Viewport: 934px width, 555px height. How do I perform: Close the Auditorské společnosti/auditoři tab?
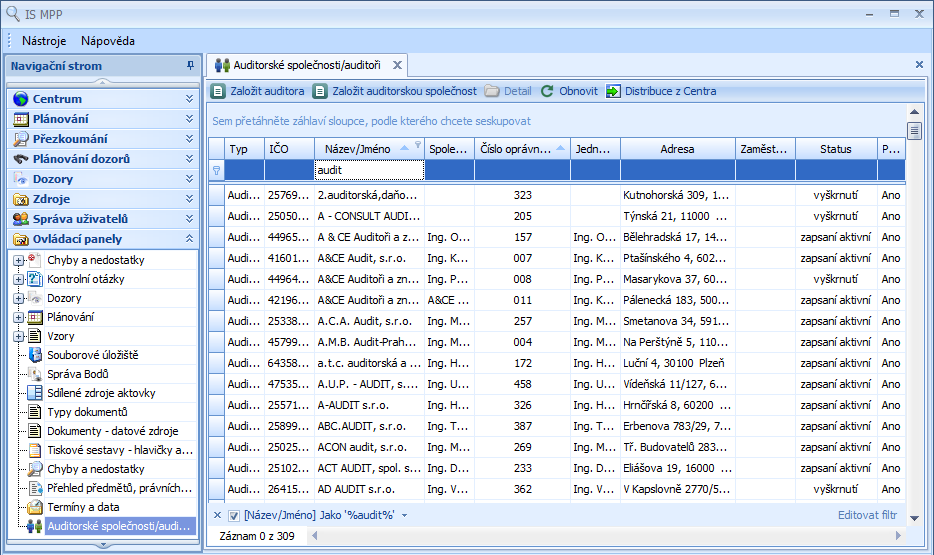(397, 65)
